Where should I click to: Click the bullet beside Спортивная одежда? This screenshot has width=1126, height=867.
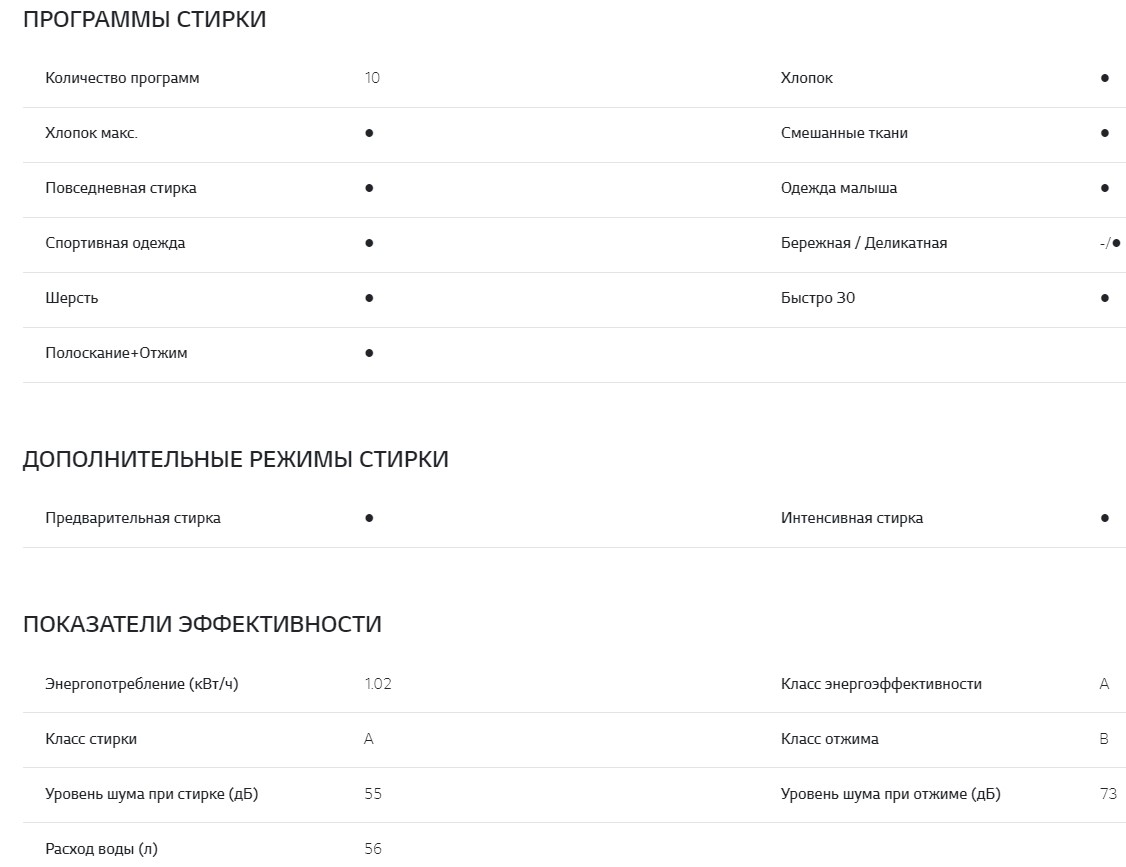point(369,243)
